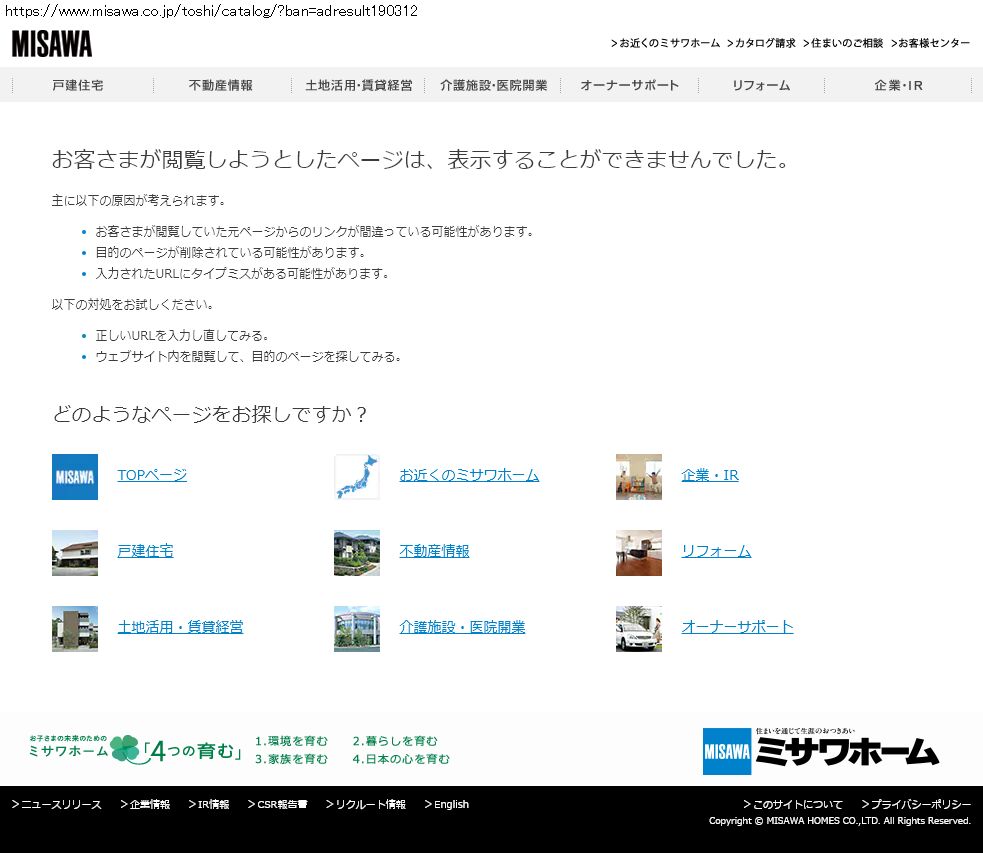983x853 pixels.
Task: Click the カタログ請求 header link
Action: coord(765,44)
